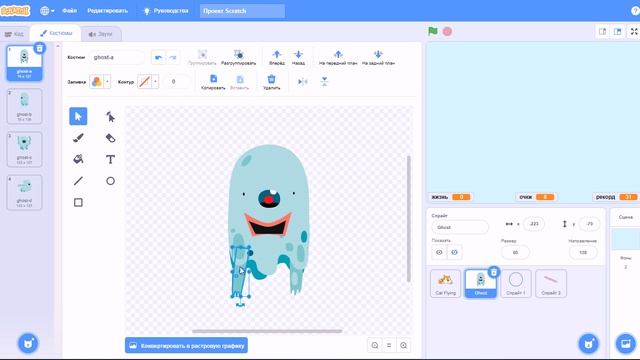
Task: Select the Спрайт 1 circle sprite
Action: pyautogui.click(x=516, y=283)
